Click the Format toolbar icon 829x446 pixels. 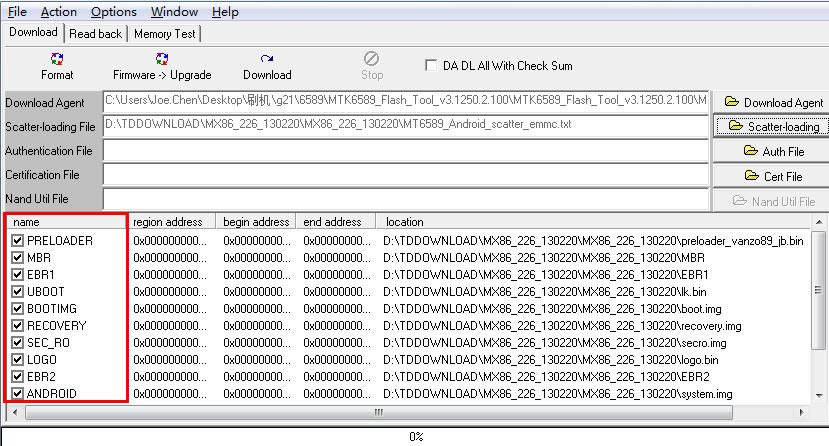[x=57, y=66]
